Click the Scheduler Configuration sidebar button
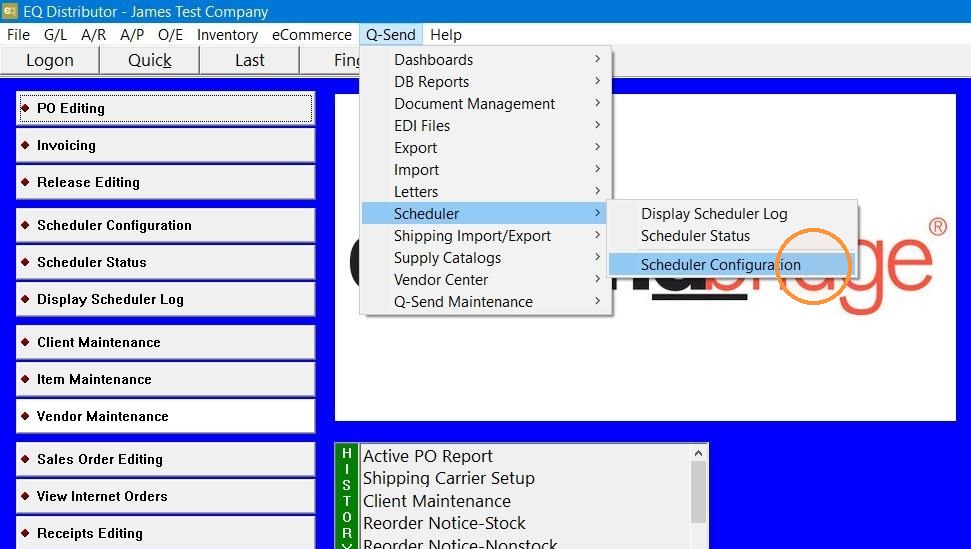Image resolution: width=971 pixels, height=549 pixels. point(165,225)
